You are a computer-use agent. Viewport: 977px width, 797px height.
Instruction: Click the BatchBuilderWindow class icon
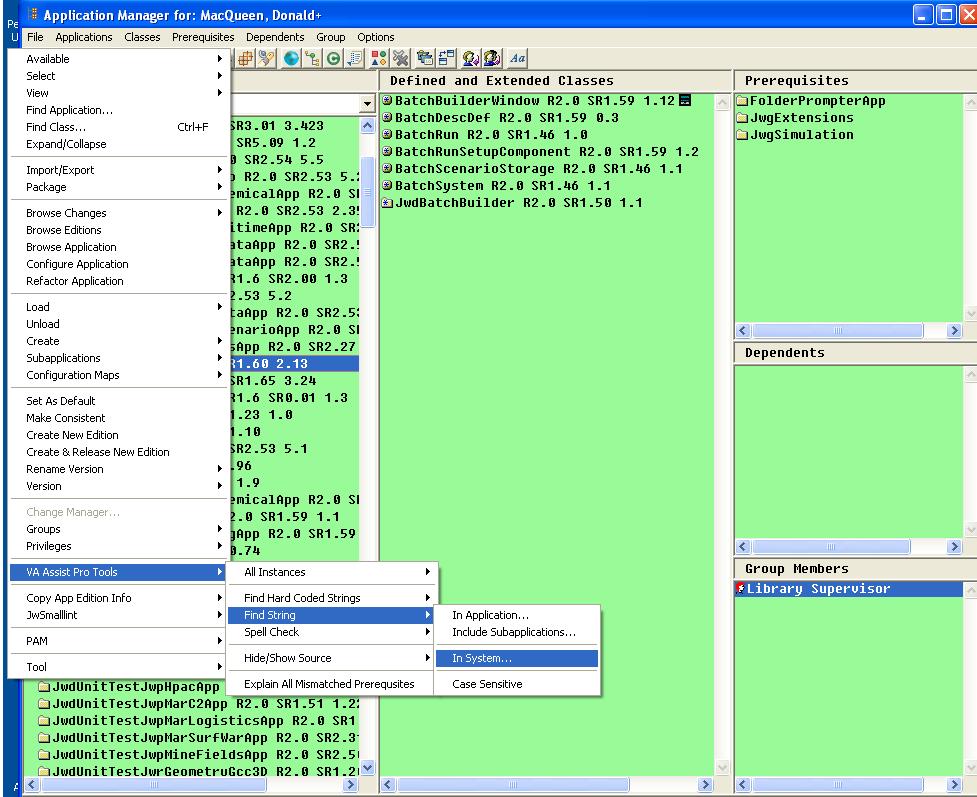[388, 101]
